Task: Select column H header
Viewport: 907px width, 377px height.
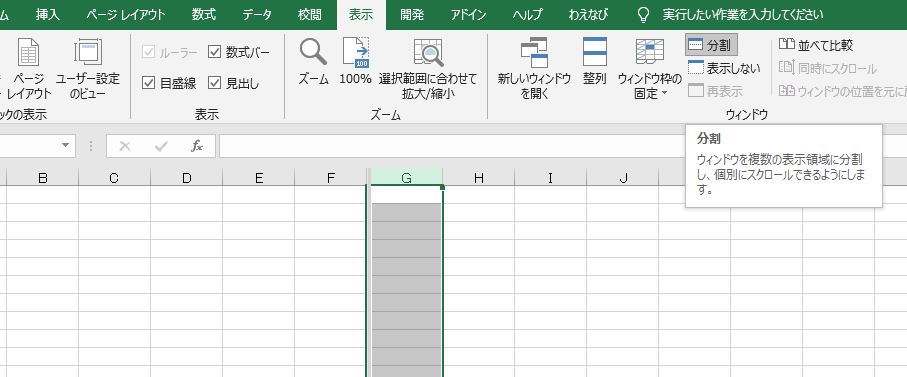Action: coord(478,178)
